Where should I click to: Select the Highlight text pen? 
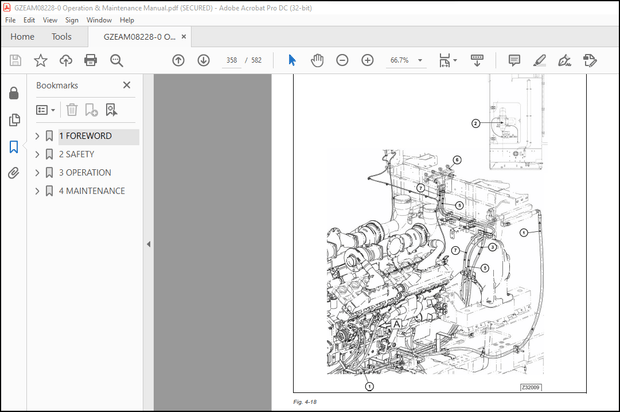click(539, 60)
